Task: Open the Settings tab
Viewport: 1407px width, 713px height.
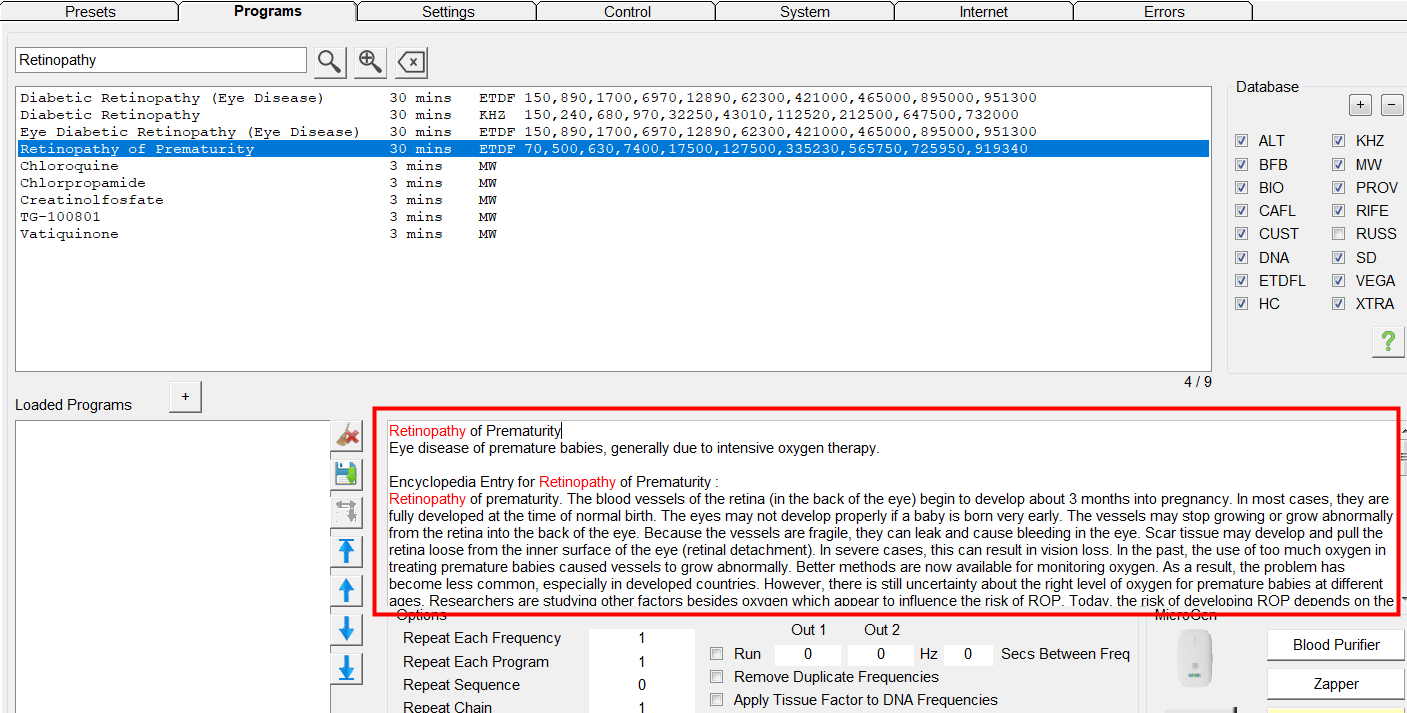Action: tap(447, 12)
